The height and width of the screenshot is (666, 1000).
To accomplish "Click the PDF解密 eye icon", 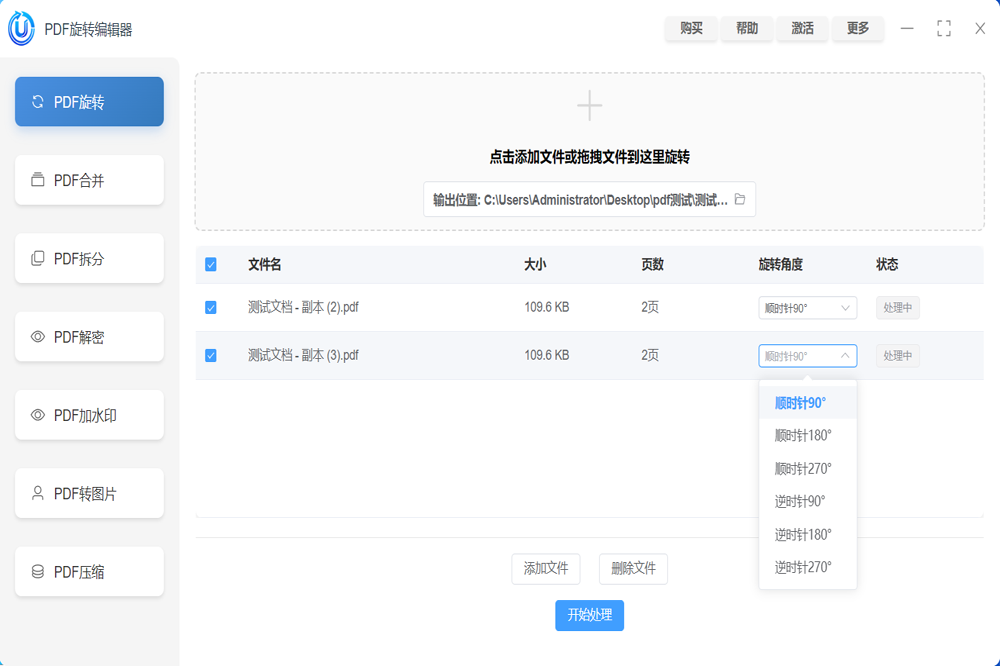I will (x=38, y=337).
